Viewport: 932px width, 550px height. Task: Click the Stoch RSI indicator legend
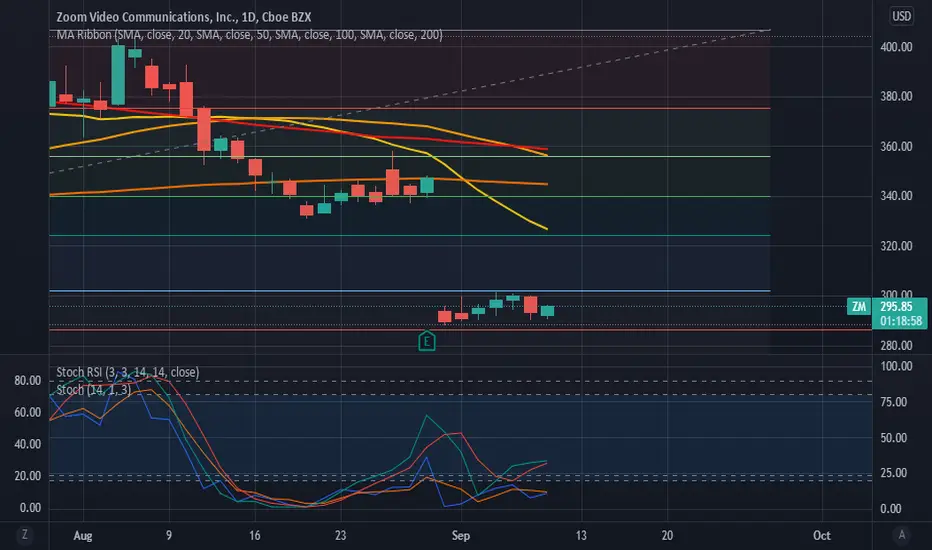[128, 372]
